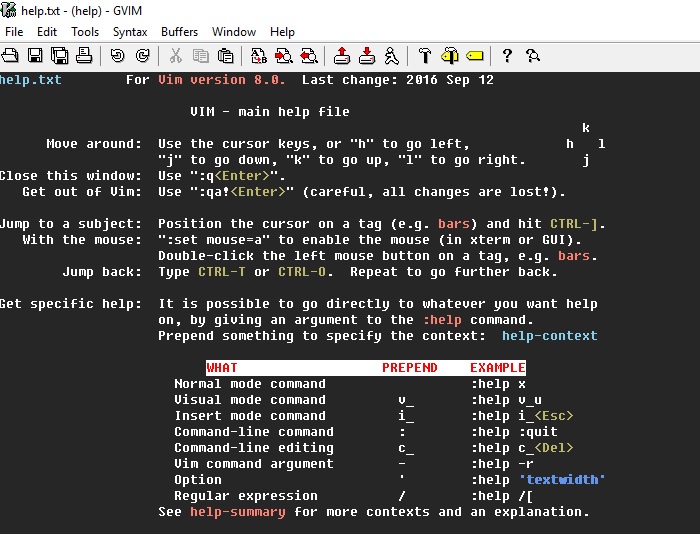Image resolution: width=700 pixels, height=534 pixels.
Task: Click the "Get specific help:" label
Action: (71, 304)
